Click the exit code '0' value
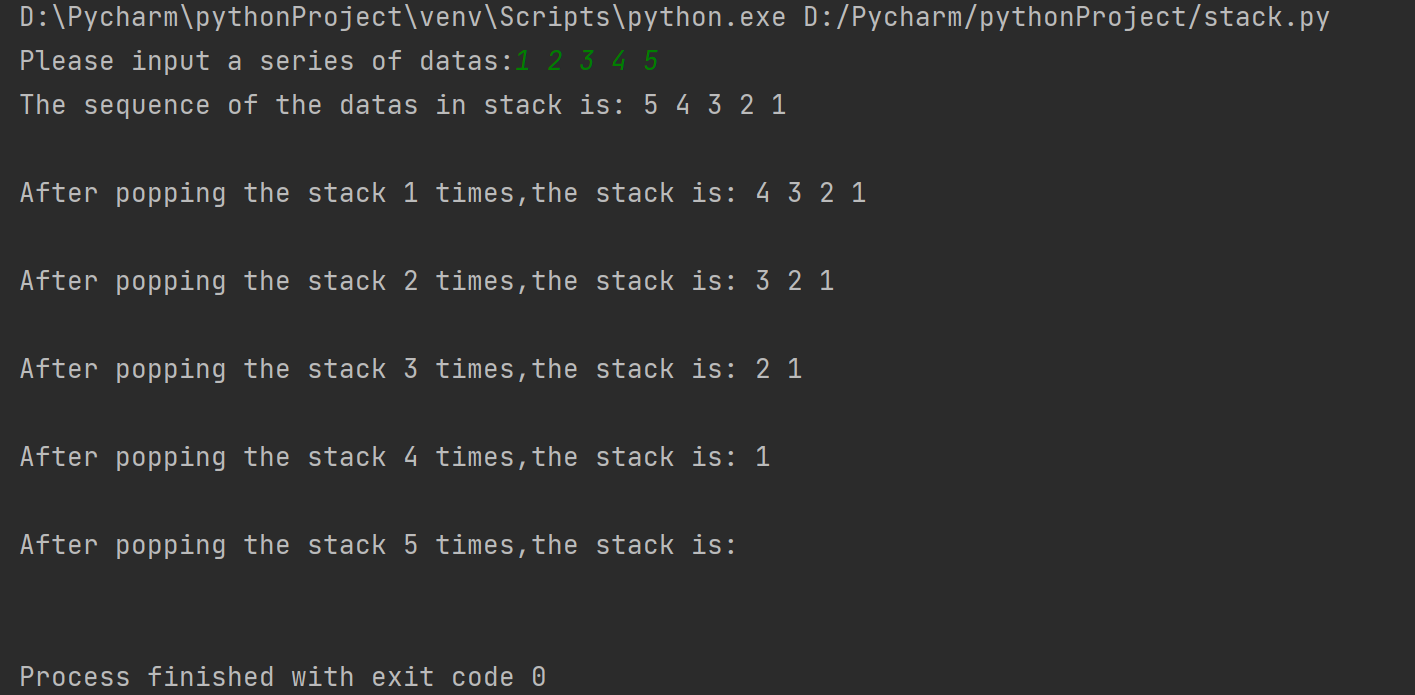The image size is (1415, 695). pos(538,677)
